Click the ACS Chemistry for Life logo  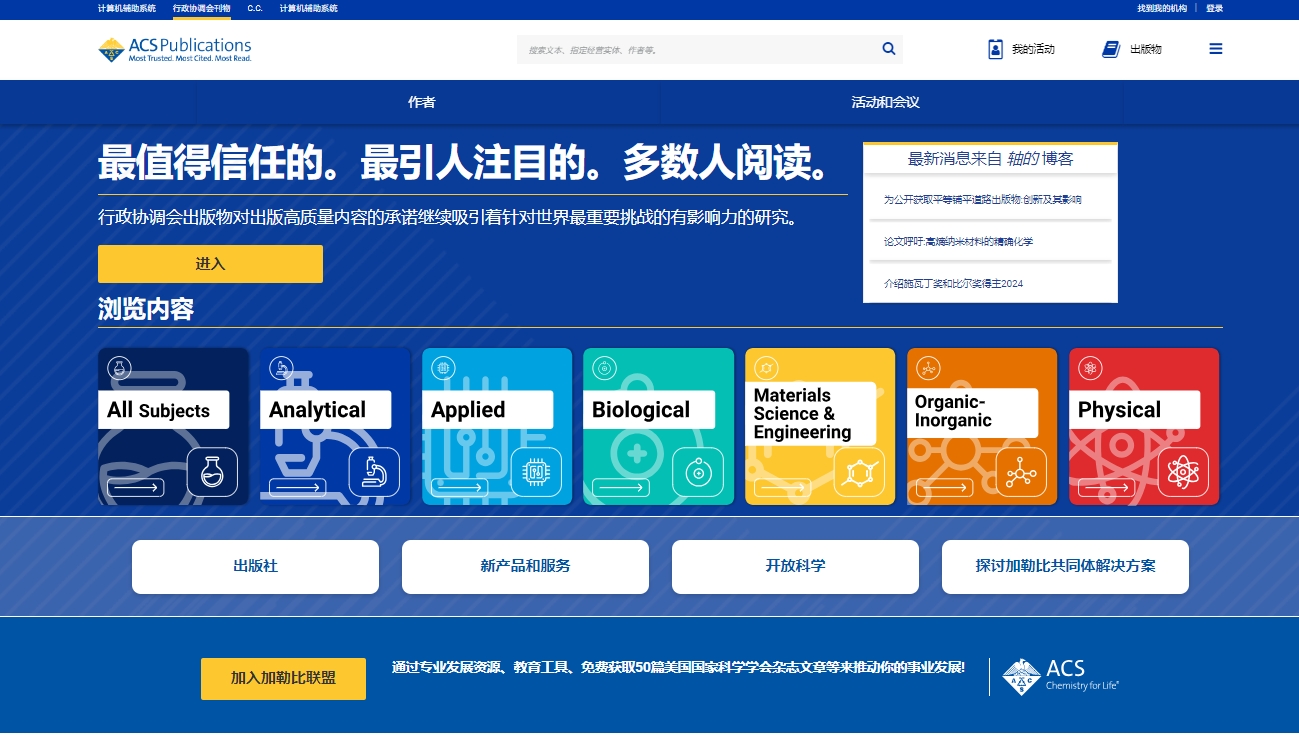coord(1060,676)
